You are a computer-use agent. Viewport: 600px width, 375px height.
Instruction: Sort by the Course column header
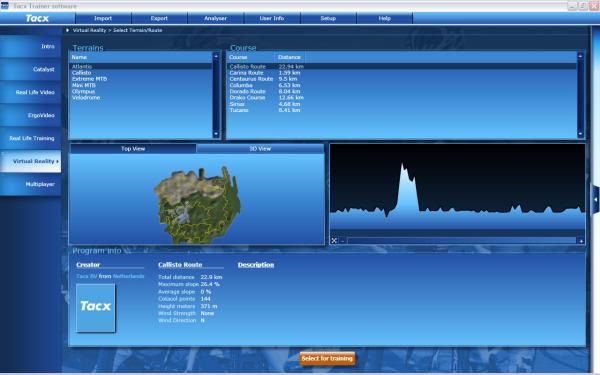pyautogui.click(x=238, y=57)
